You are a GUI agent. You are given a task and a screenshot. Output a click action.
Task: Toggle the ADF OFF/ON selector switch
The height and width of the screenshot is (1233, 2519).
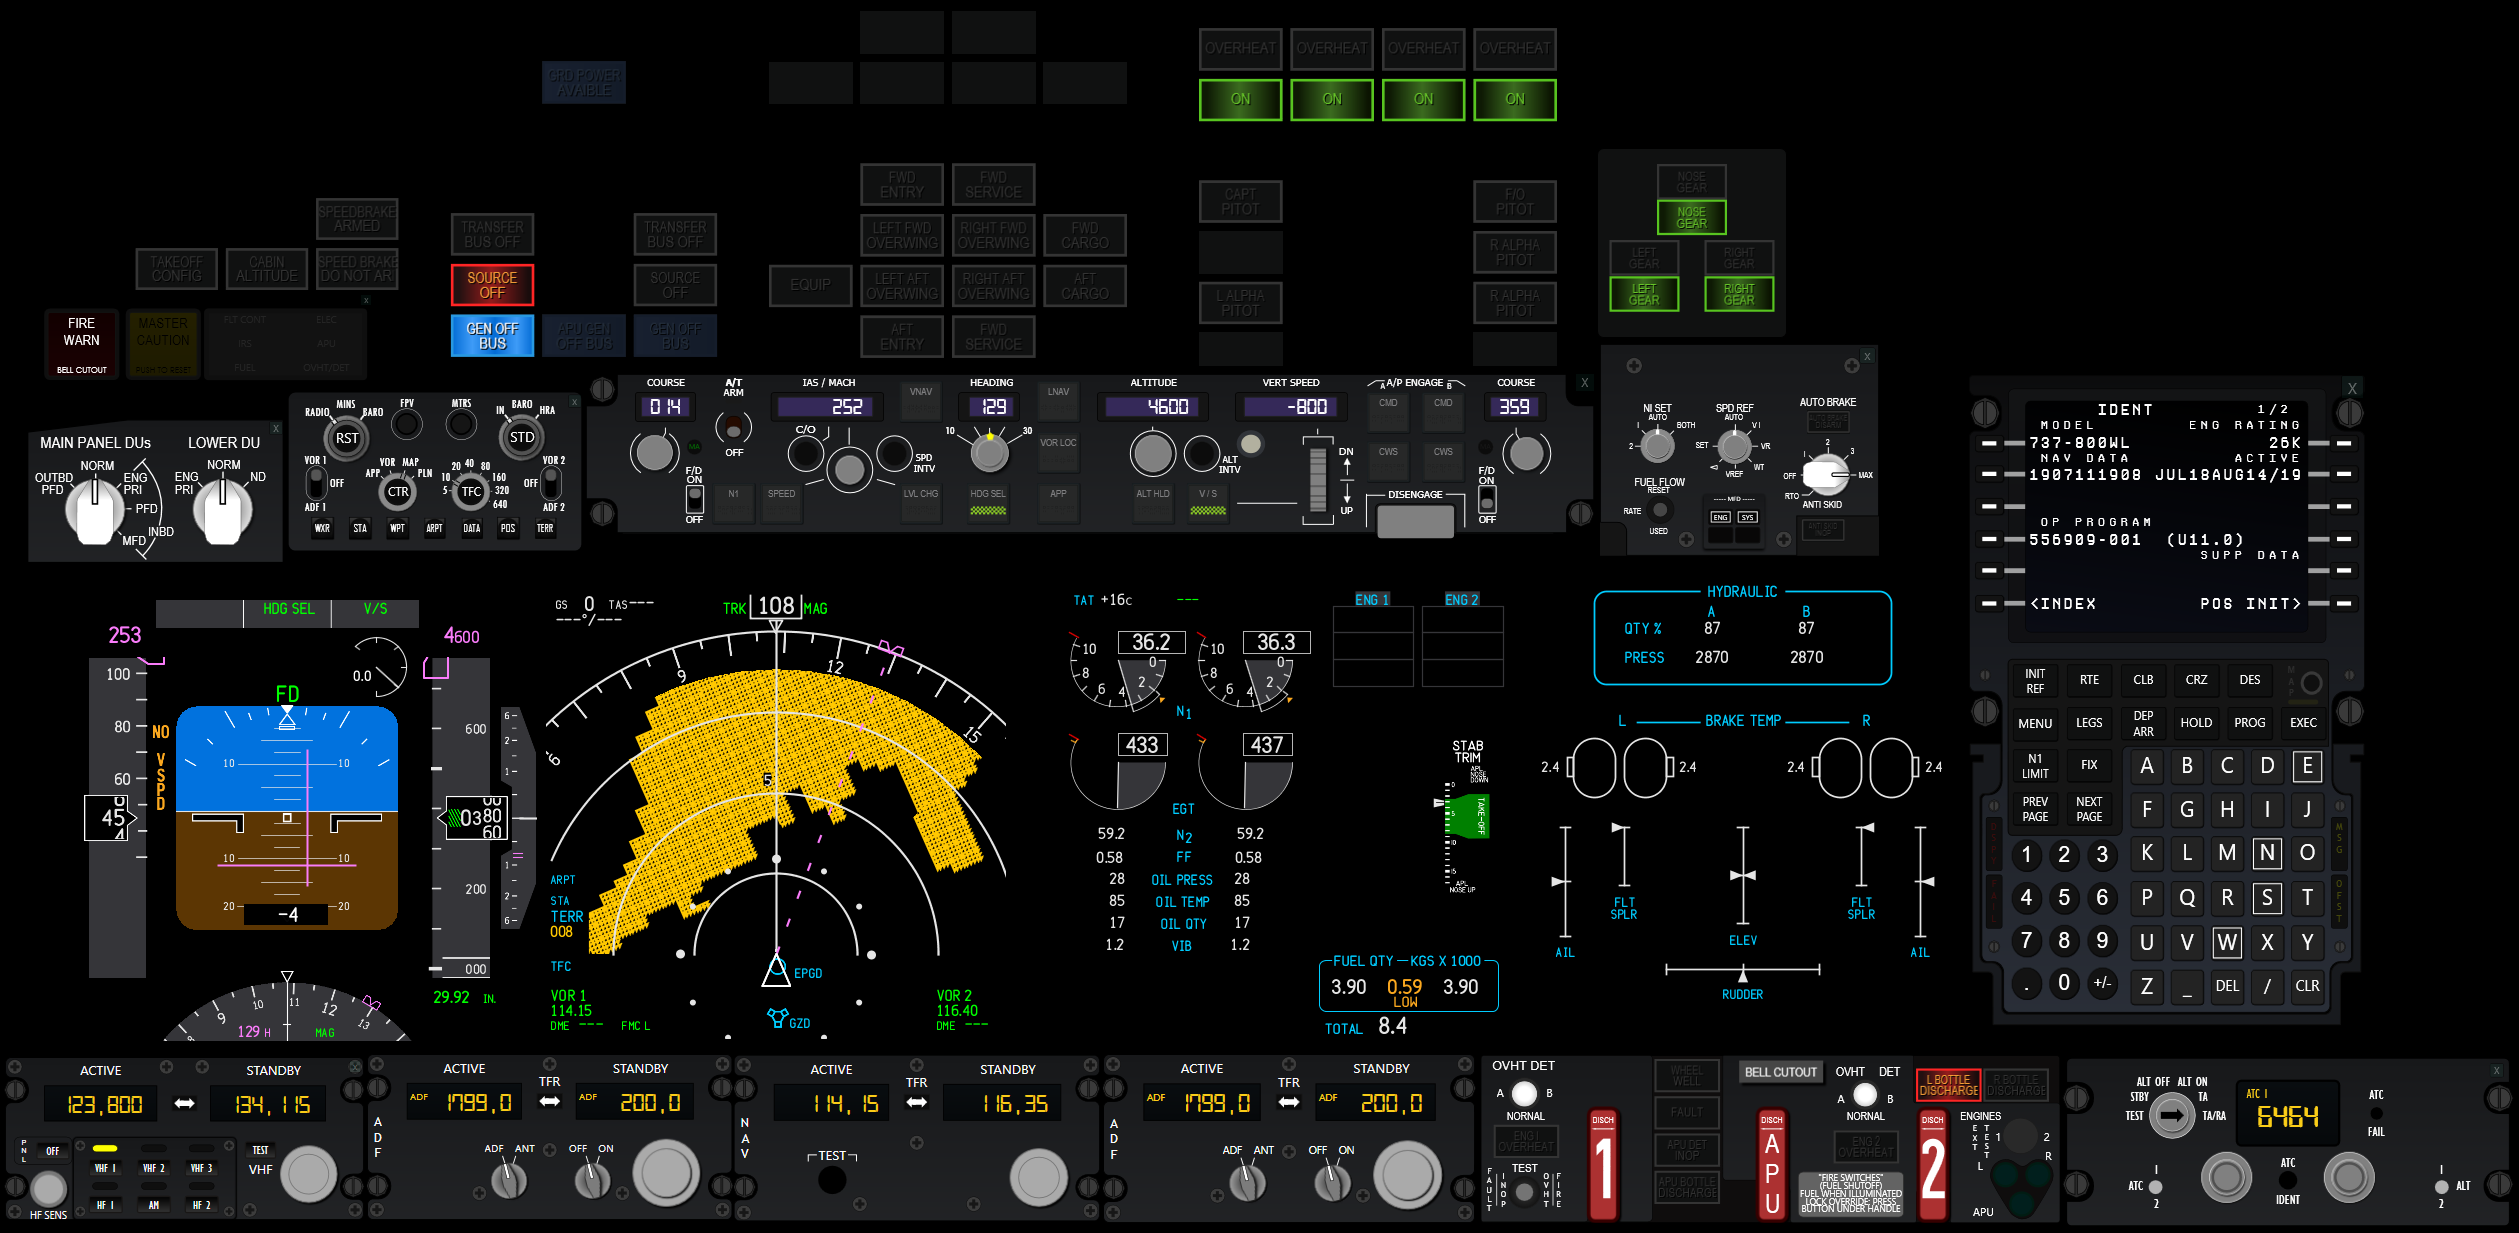point(592,1179)
